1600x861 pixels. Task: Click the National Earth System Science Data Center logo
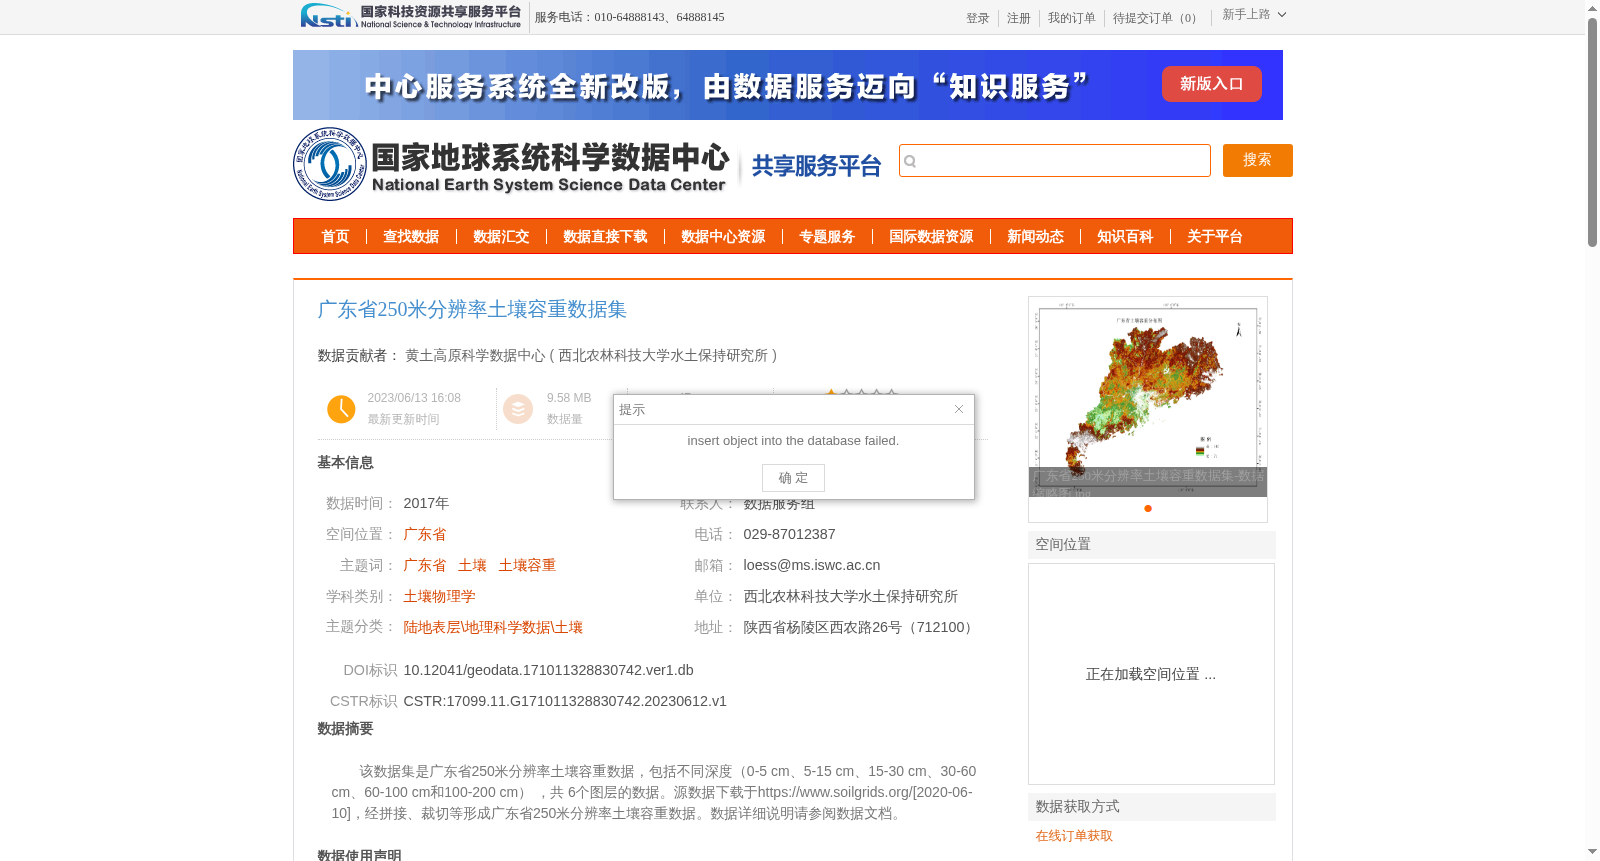pyautogui.click(x=511, y=164)
